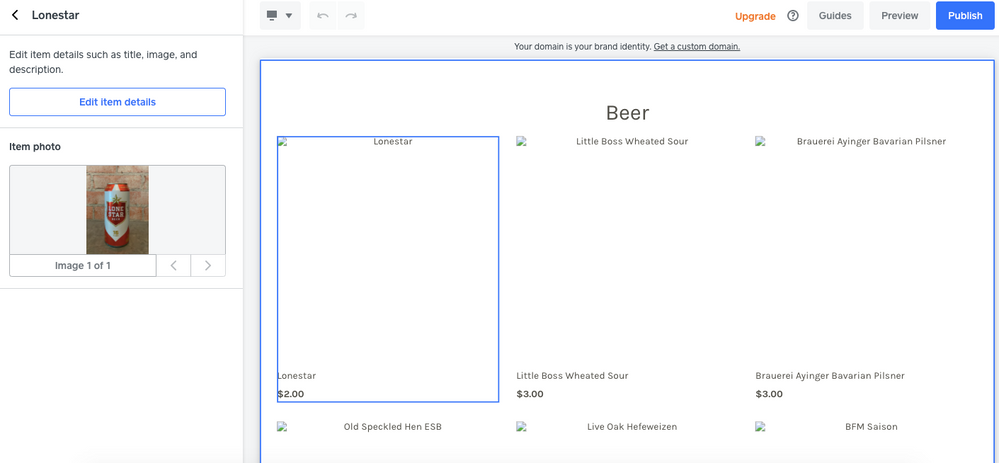999x463 pixels.
Task: Go to previous item photo
Action: [173, 266]
